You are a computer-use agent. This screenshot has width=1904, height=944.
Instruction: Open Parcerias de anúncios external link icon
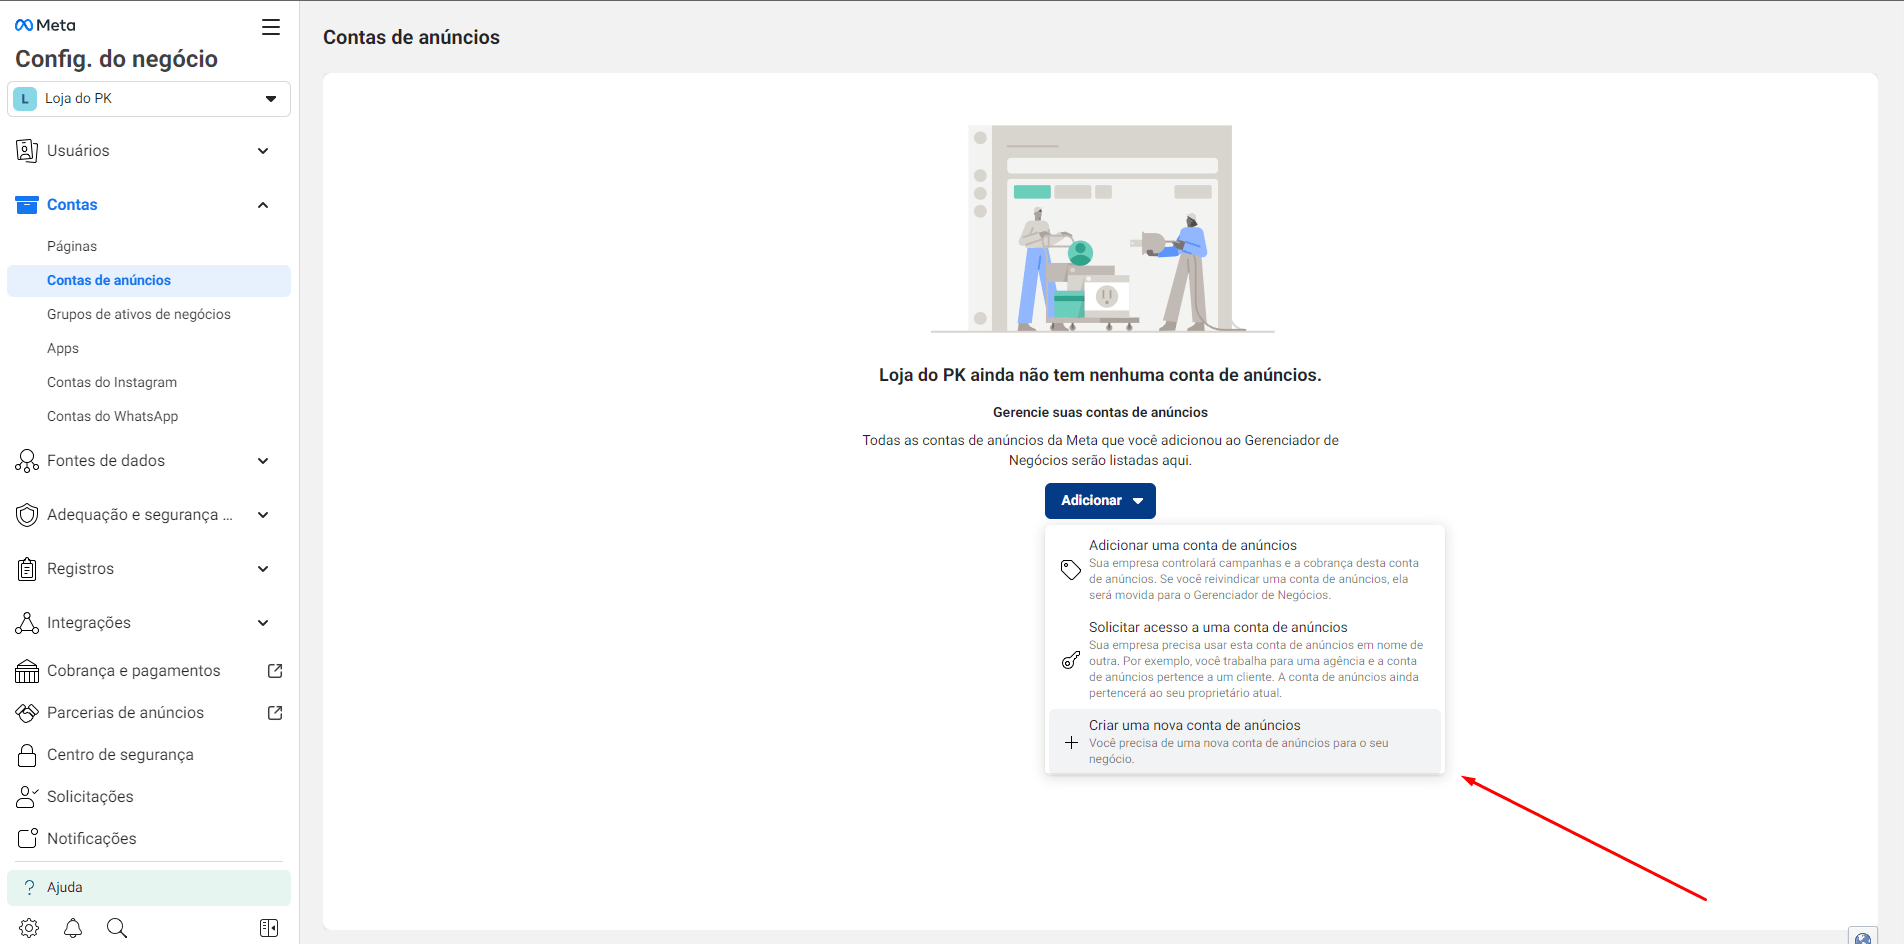click(x=275, y=713)
